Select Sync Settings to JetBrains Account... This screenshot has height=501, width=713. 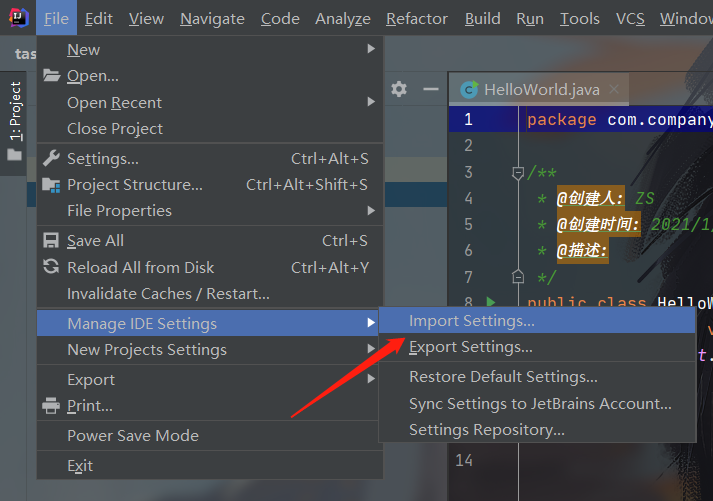pos(537,404)
